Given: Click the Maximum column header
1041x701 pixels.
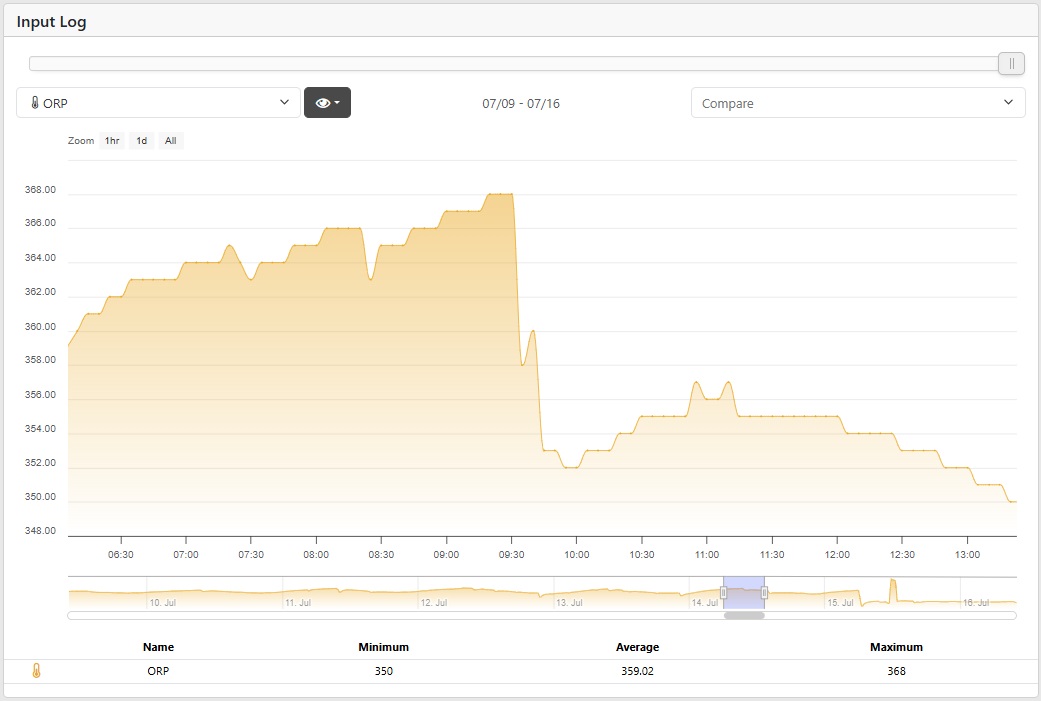Looking at the screenshot, I should pos(896,647).
